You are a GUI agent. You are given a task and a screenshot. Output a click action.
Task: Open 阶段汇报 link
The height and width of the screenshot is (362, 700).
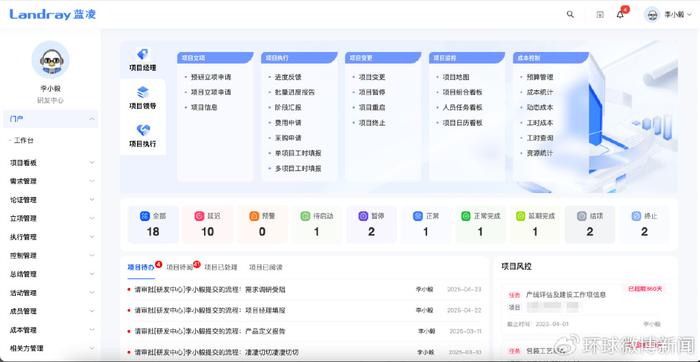click(288, 108)
